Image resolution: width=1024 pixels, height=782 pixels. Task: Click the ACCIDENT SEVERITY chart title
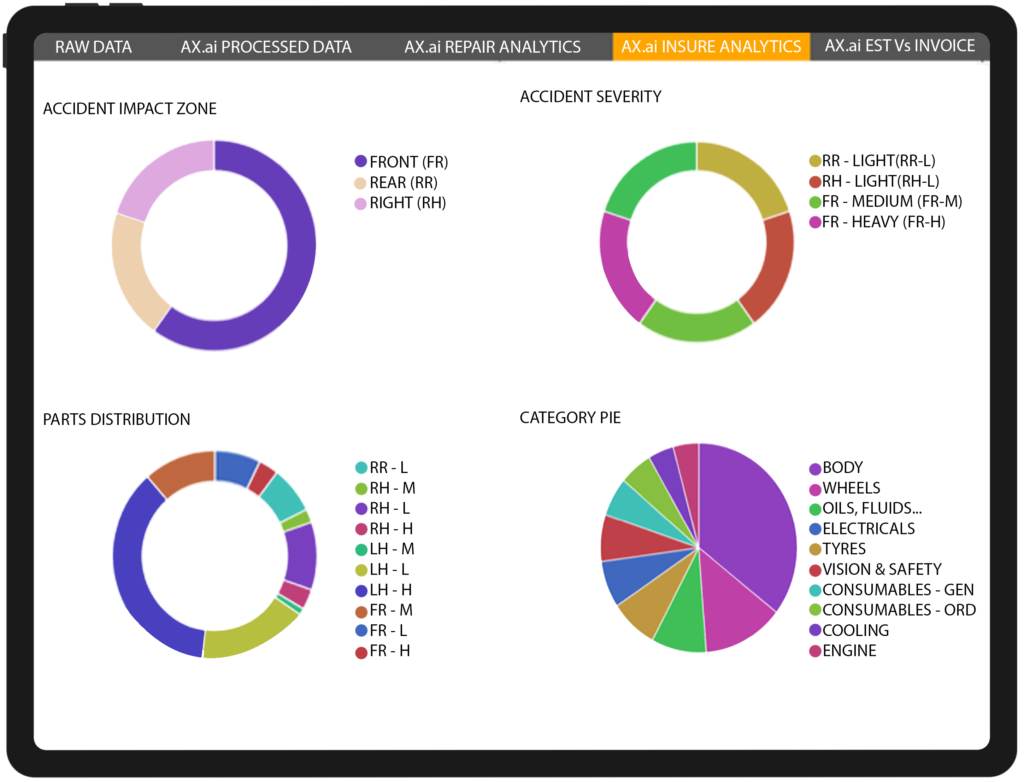coord(591,97)
